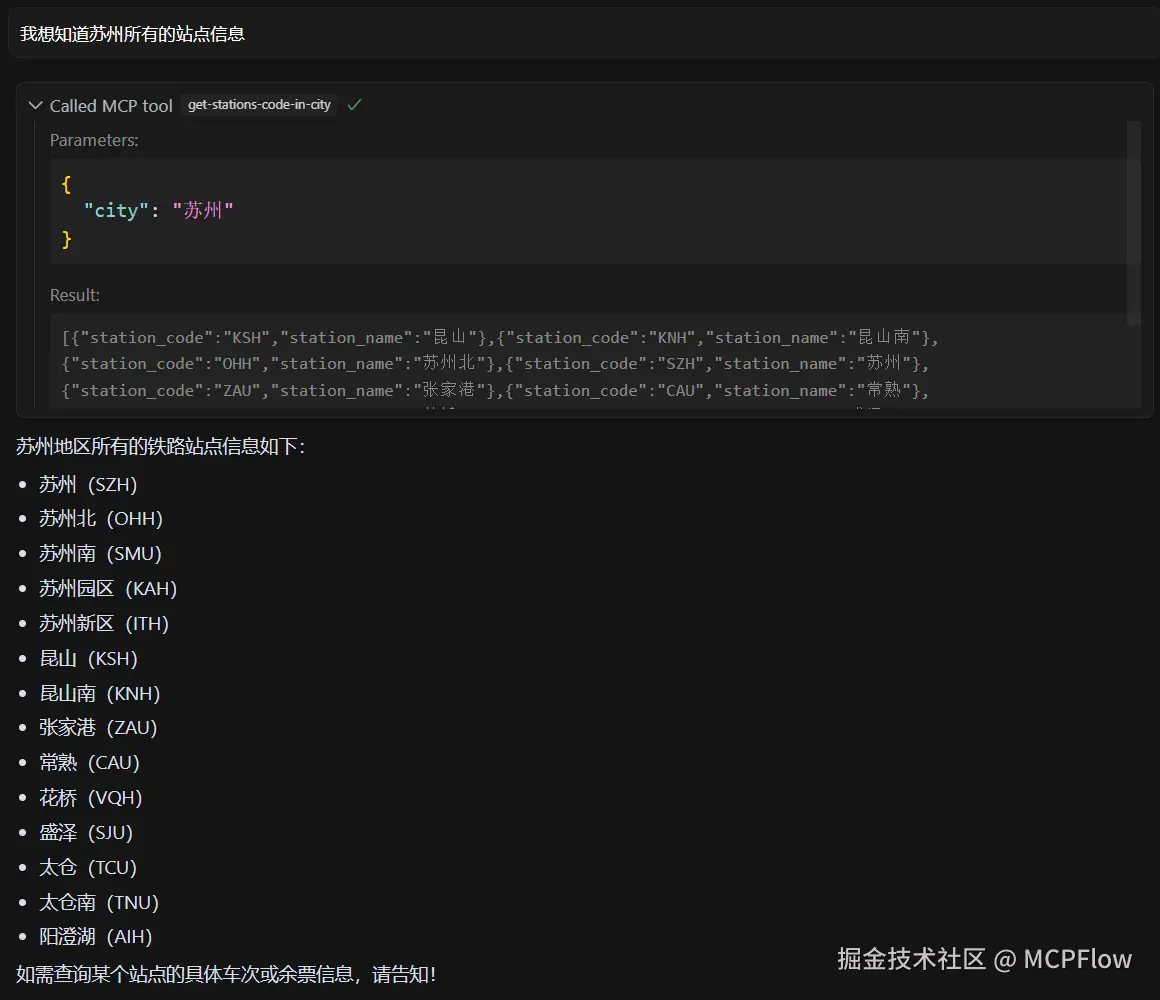
Task: Click the MCPFlow watermark text
Action: [1077, 959]
